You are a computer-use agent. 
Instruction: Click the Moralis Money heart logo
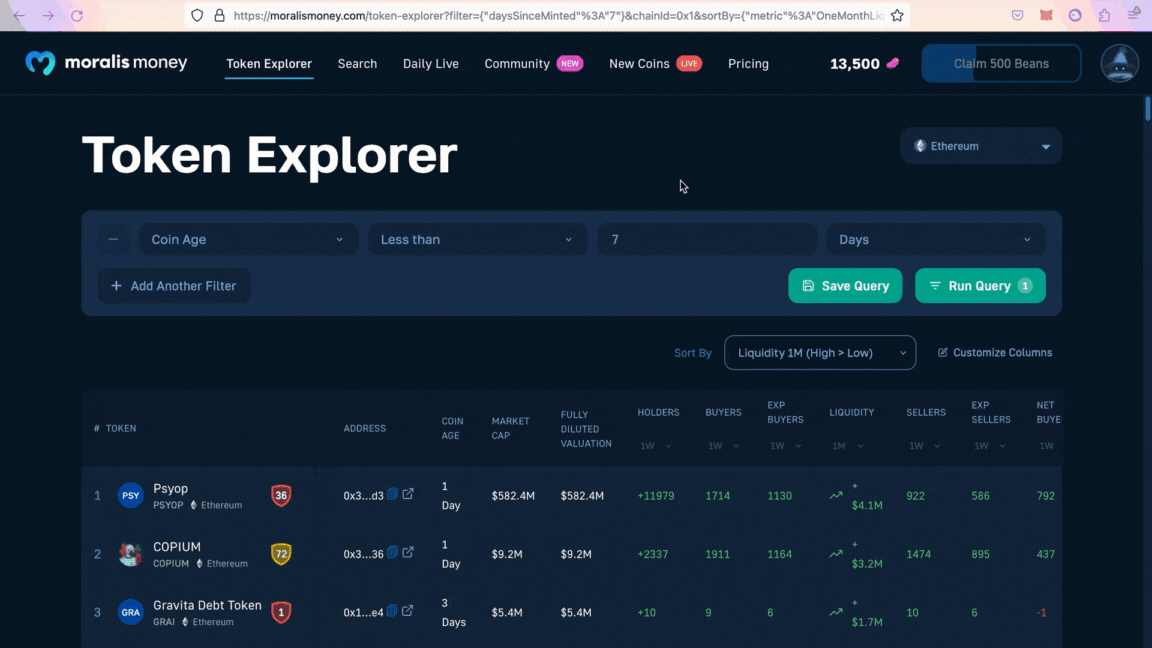click(40, 63)
